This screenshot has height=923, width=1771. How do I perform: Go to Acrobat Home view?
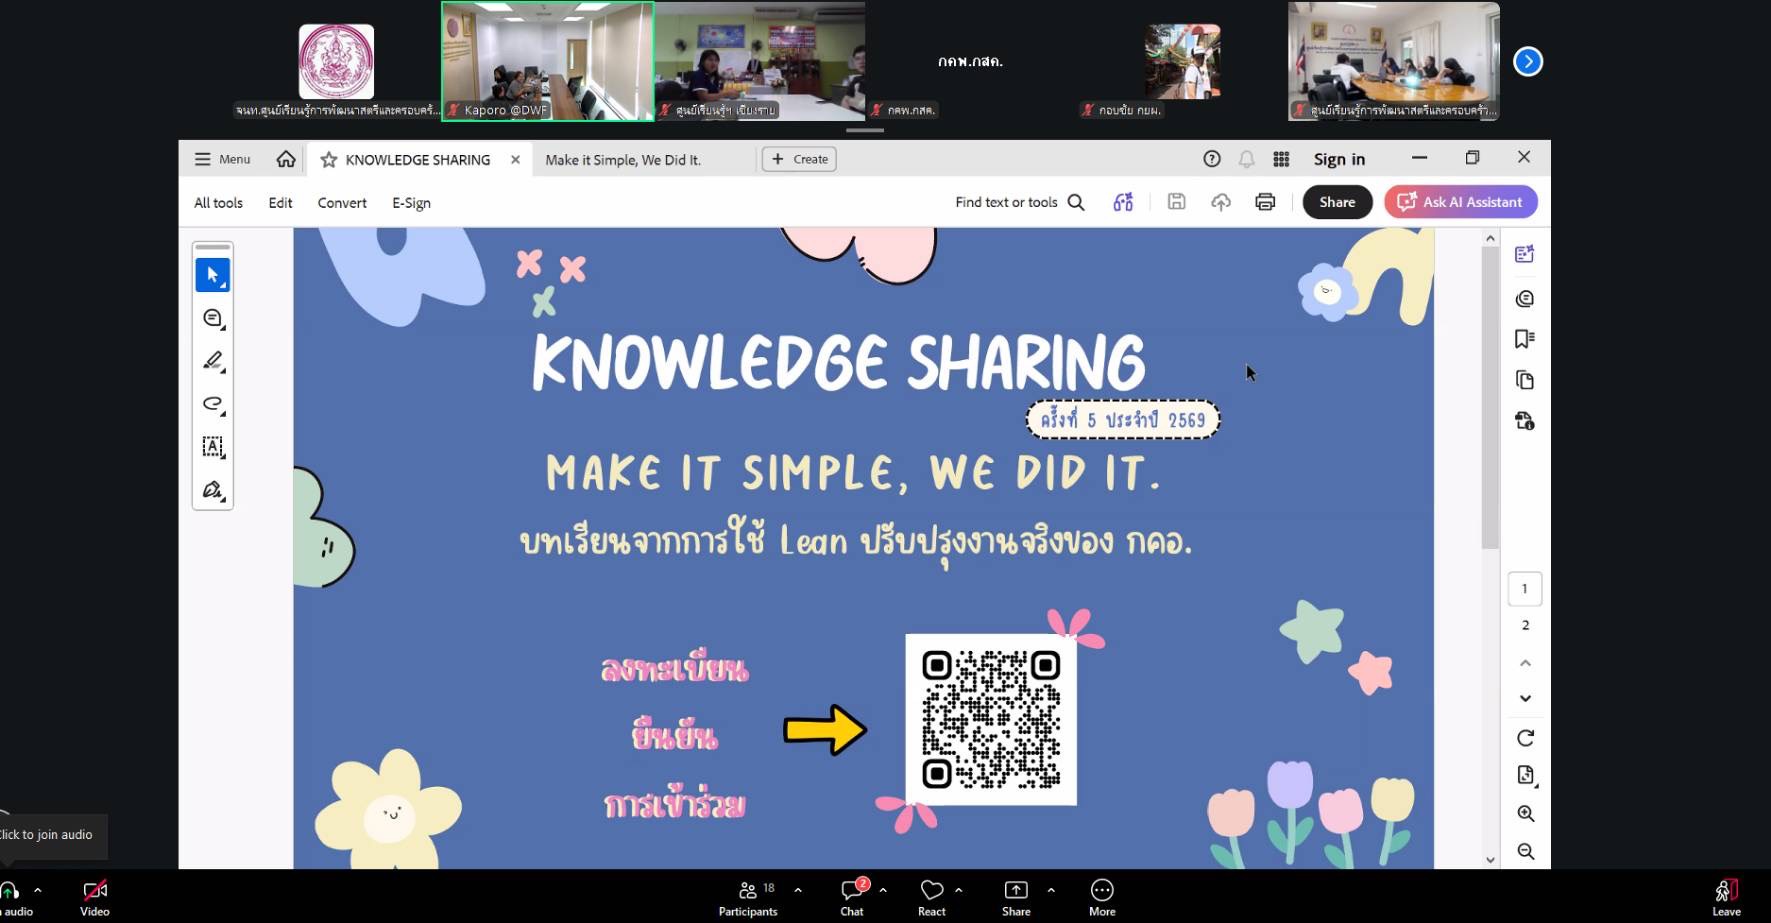(x=286, y=159)
